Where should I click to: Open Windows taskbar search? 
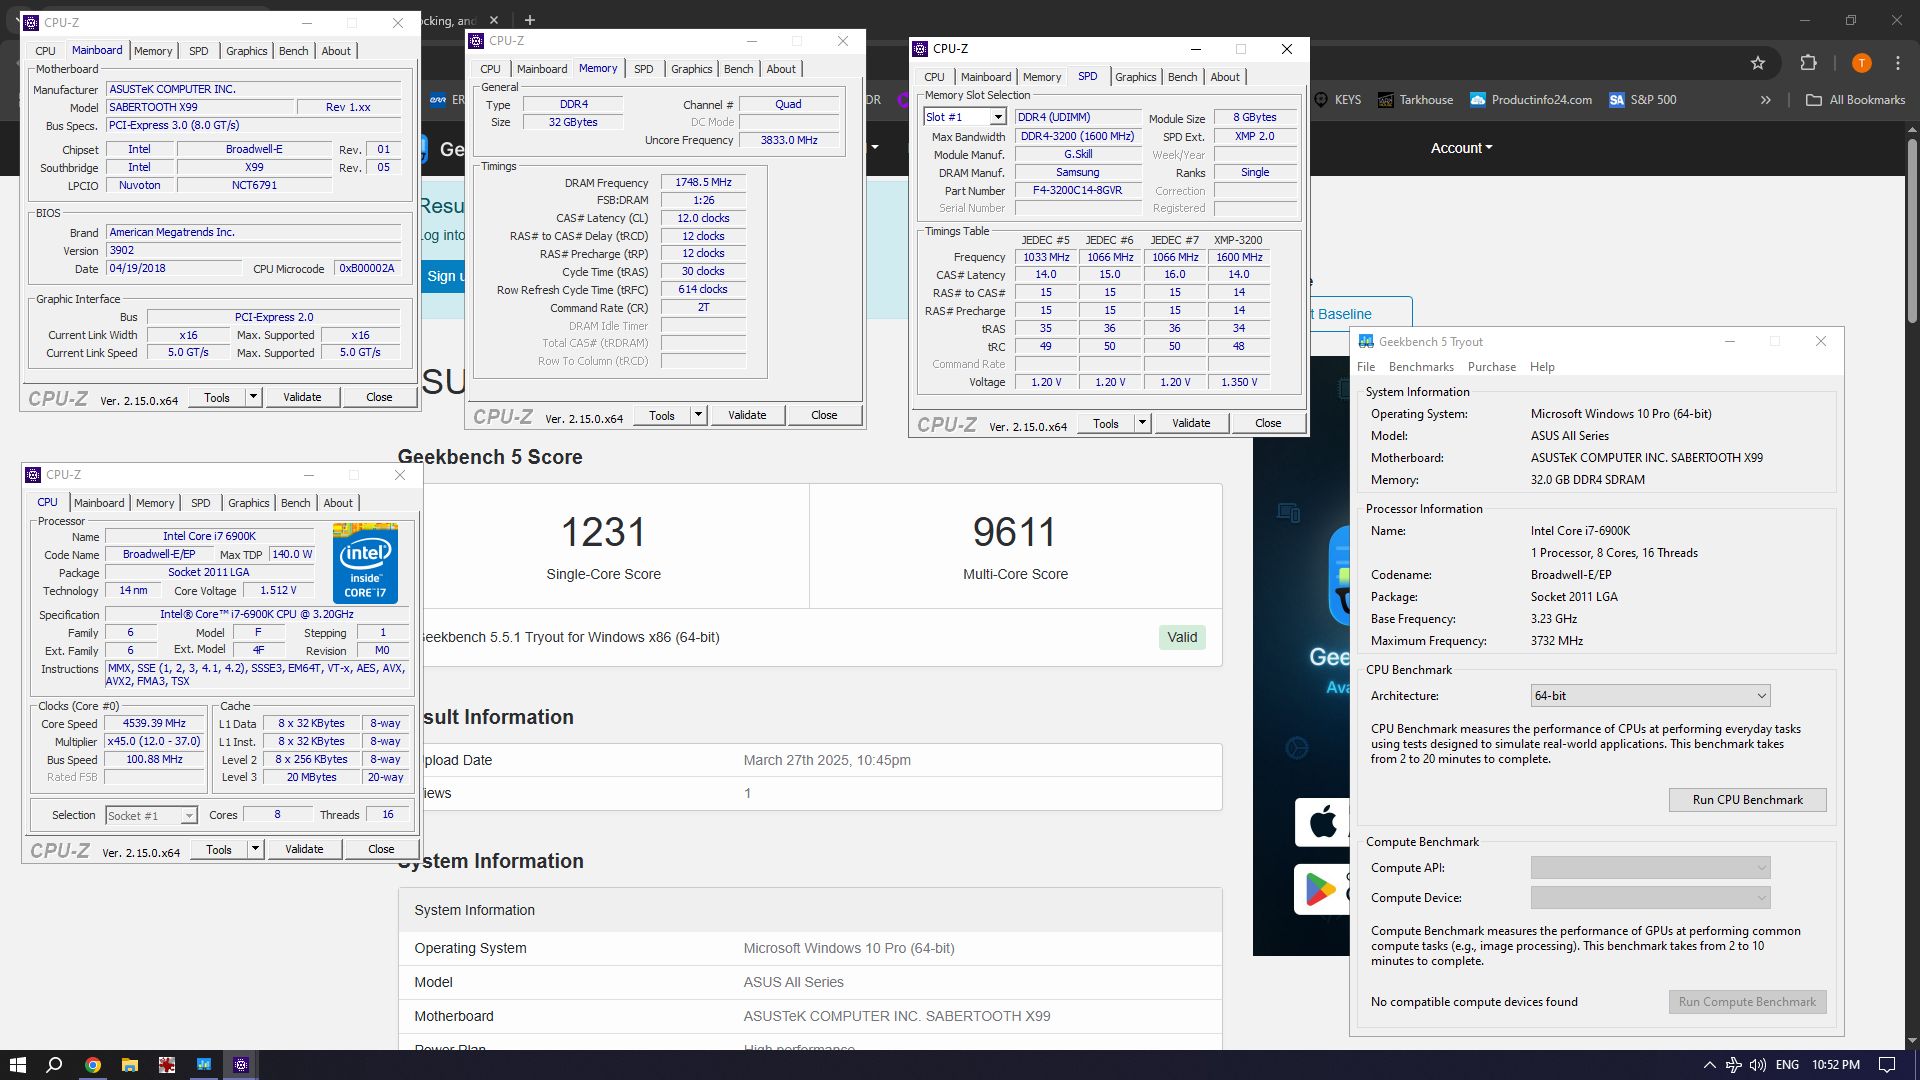pyautogui.click(x=55, y=1065)
